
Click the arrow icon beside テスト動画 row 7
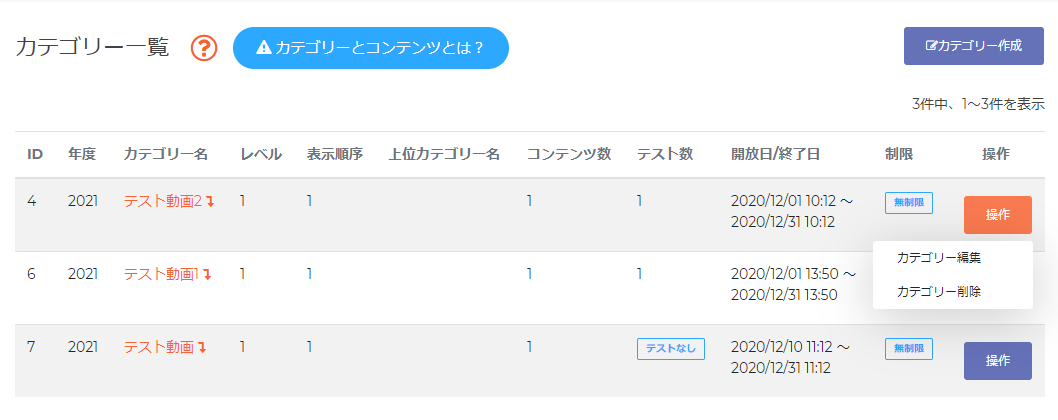(202, 347)
